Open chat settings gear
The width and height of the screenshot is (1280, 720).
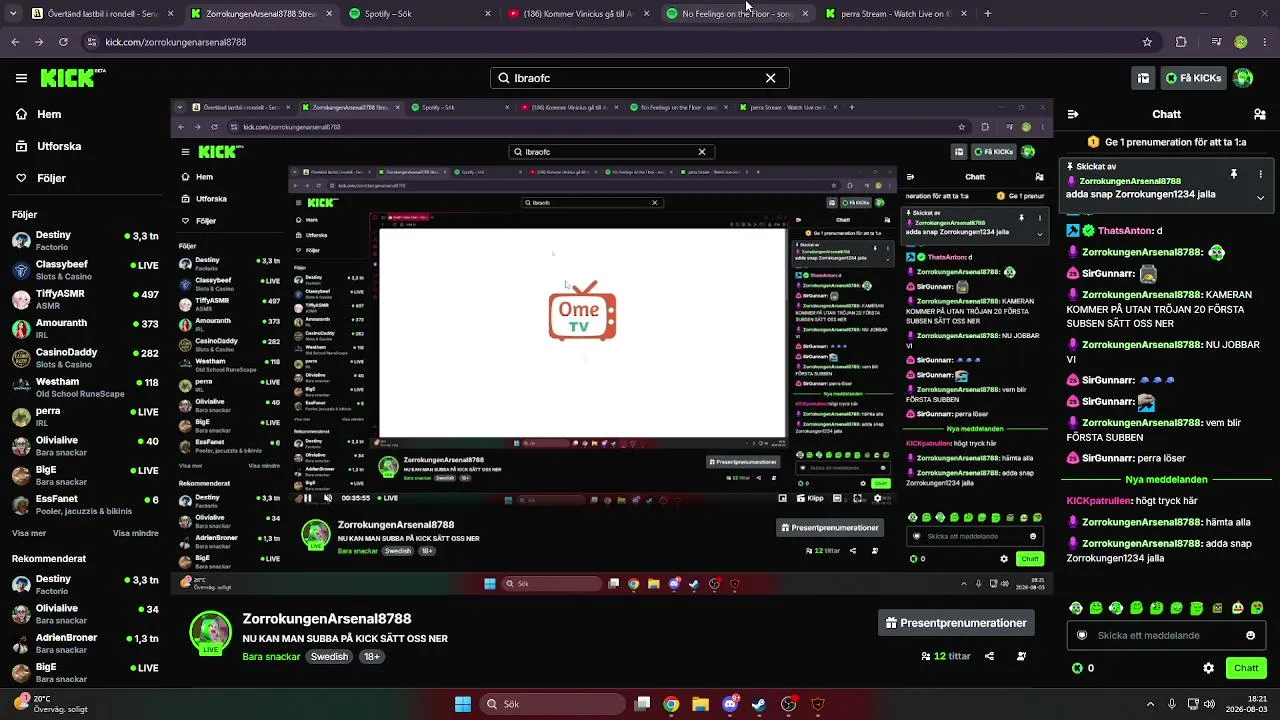(1209, 668)
